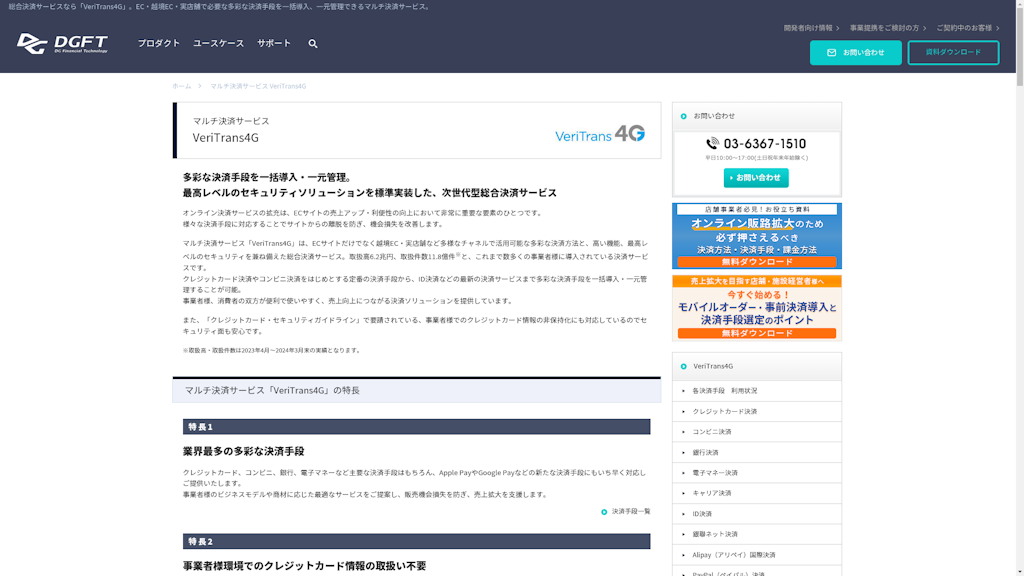Open the サポート menu
Viewport: 1024px width, 576px height.
point(274,44)
